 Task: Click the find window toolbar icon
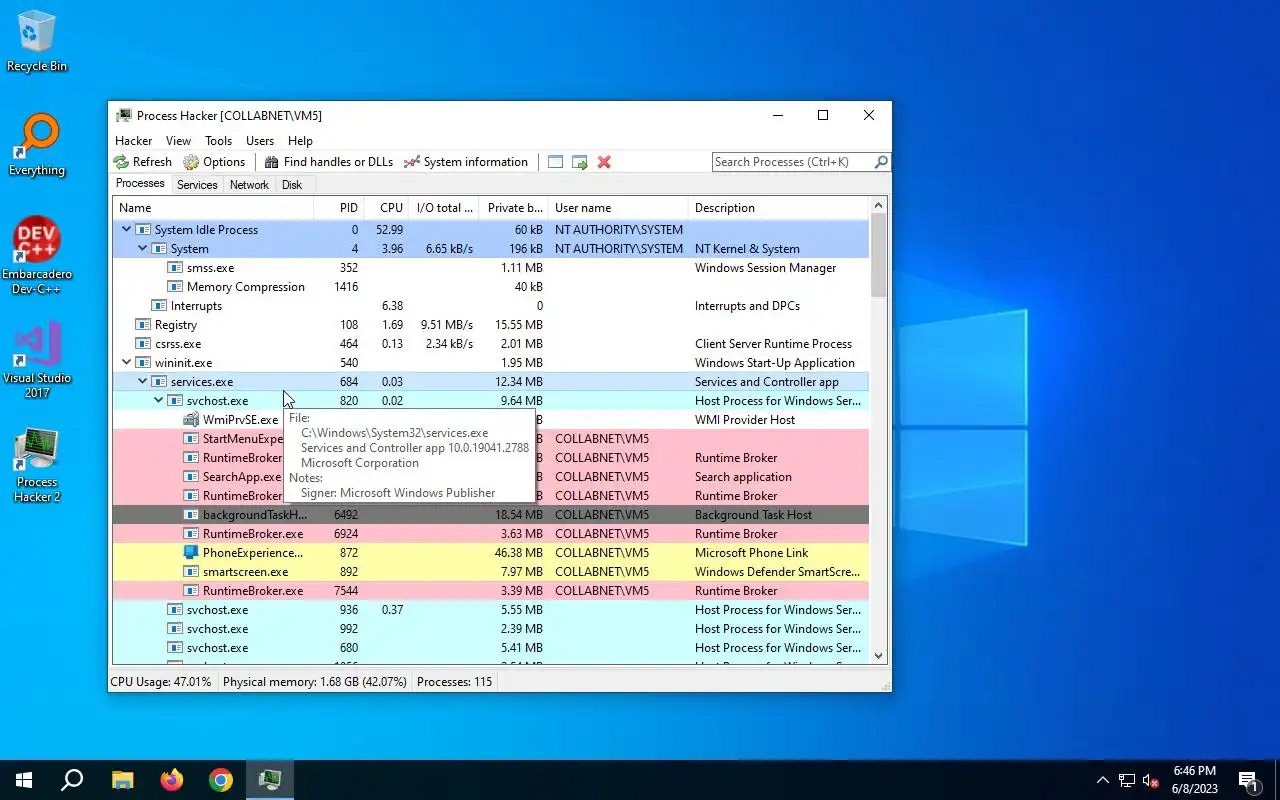pos(555,162)
